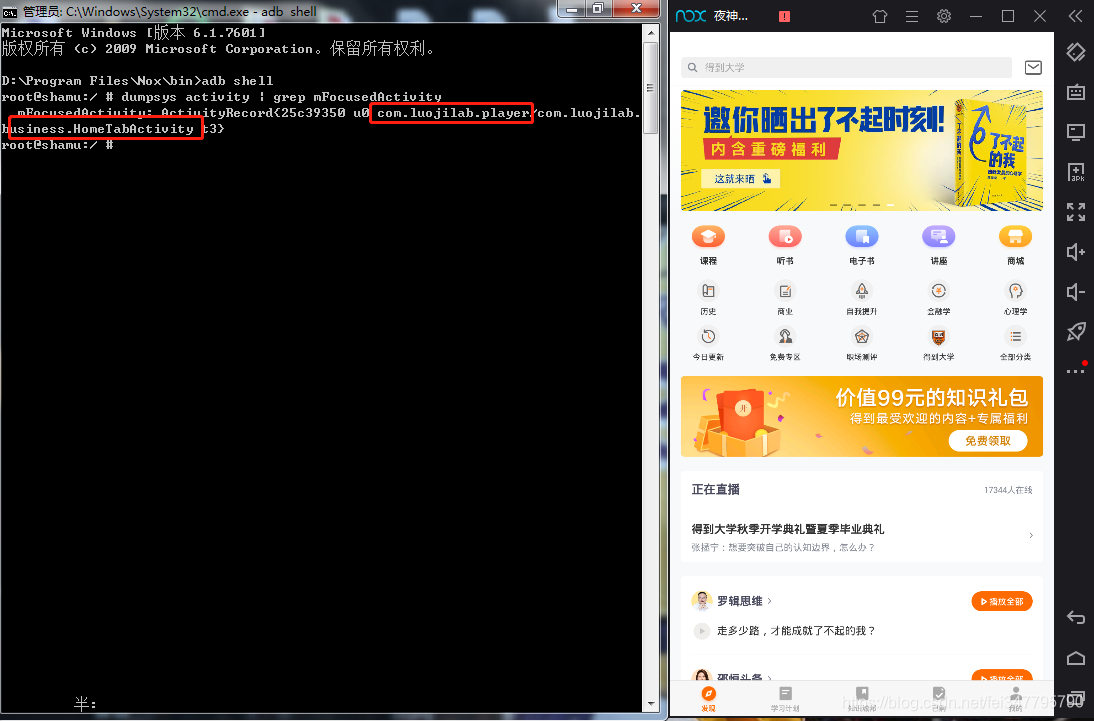Screen dimensions: 1094x721
Task: Click the 正在直播 section heading
Action: point(715,489)
